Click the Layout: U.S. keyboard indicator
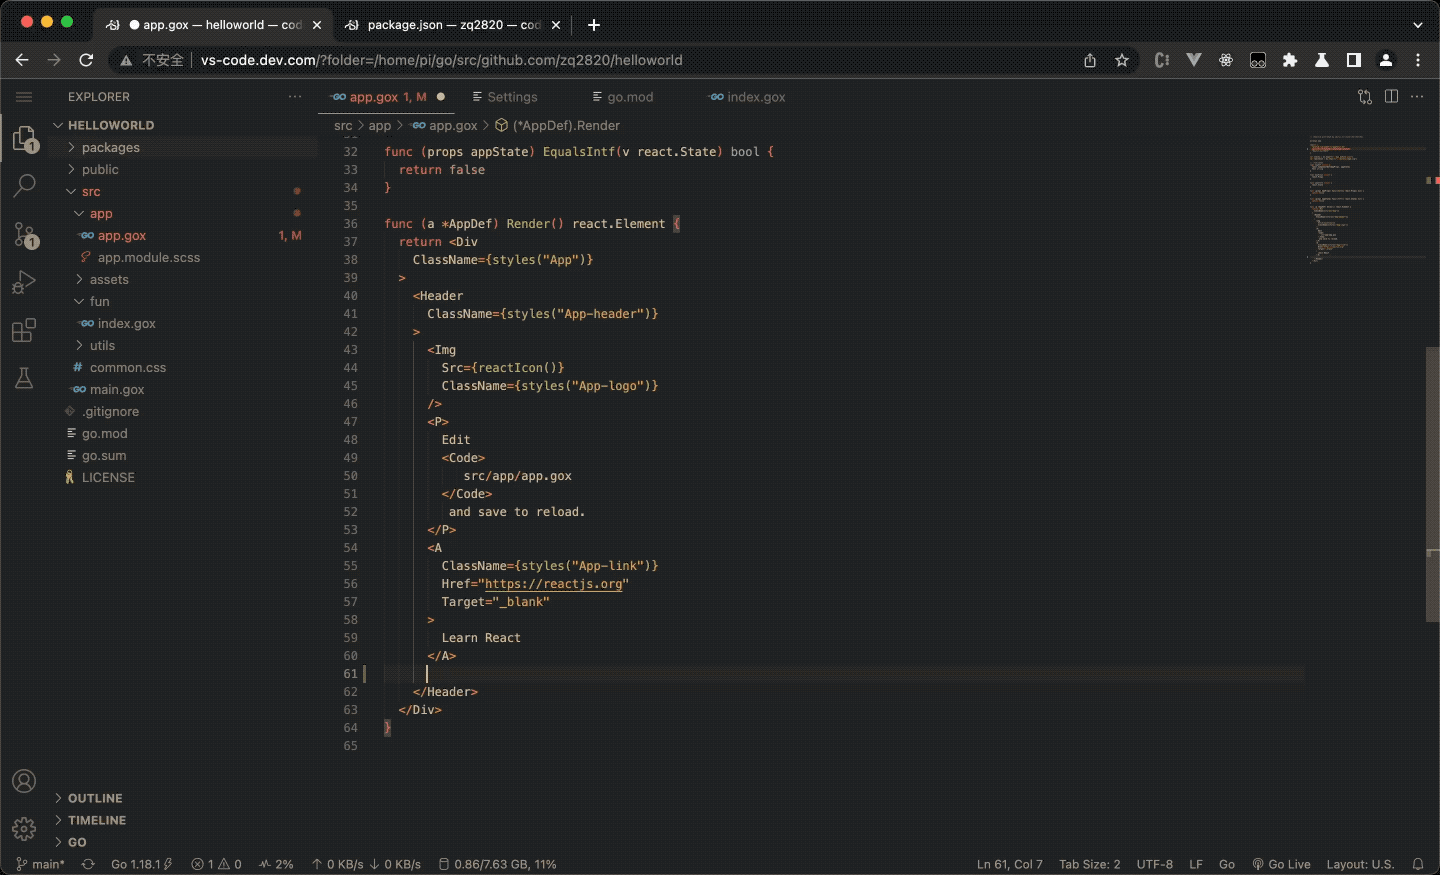Viewport: 1440px width, 875px height. 1360,864
